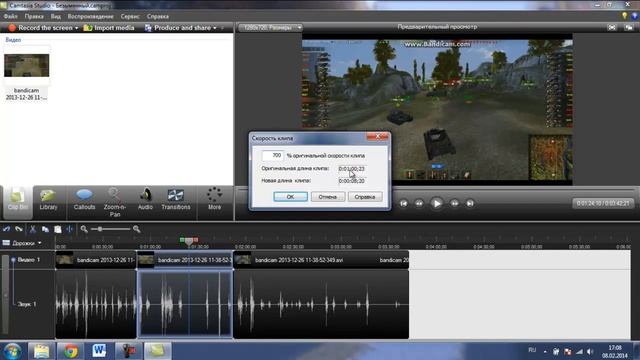
Task: Select the bandicam thumbnail in Clip Bin
Action: pos(27,65)
